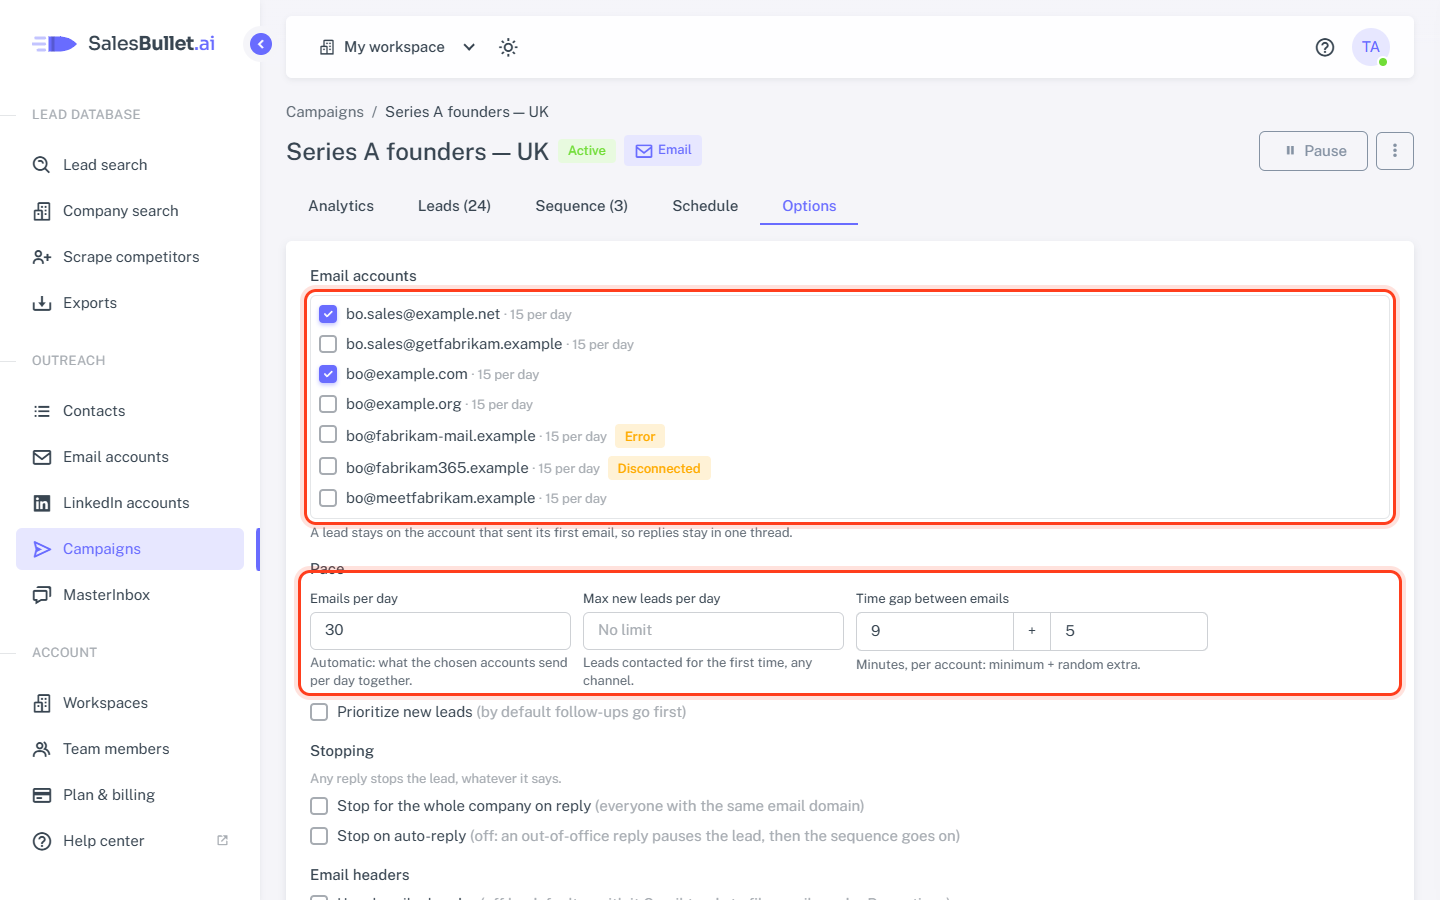Uncheck bo@example.com account
Image resolution: width=1440 pixels, height=900 pixels.
(x=328, y=374)
